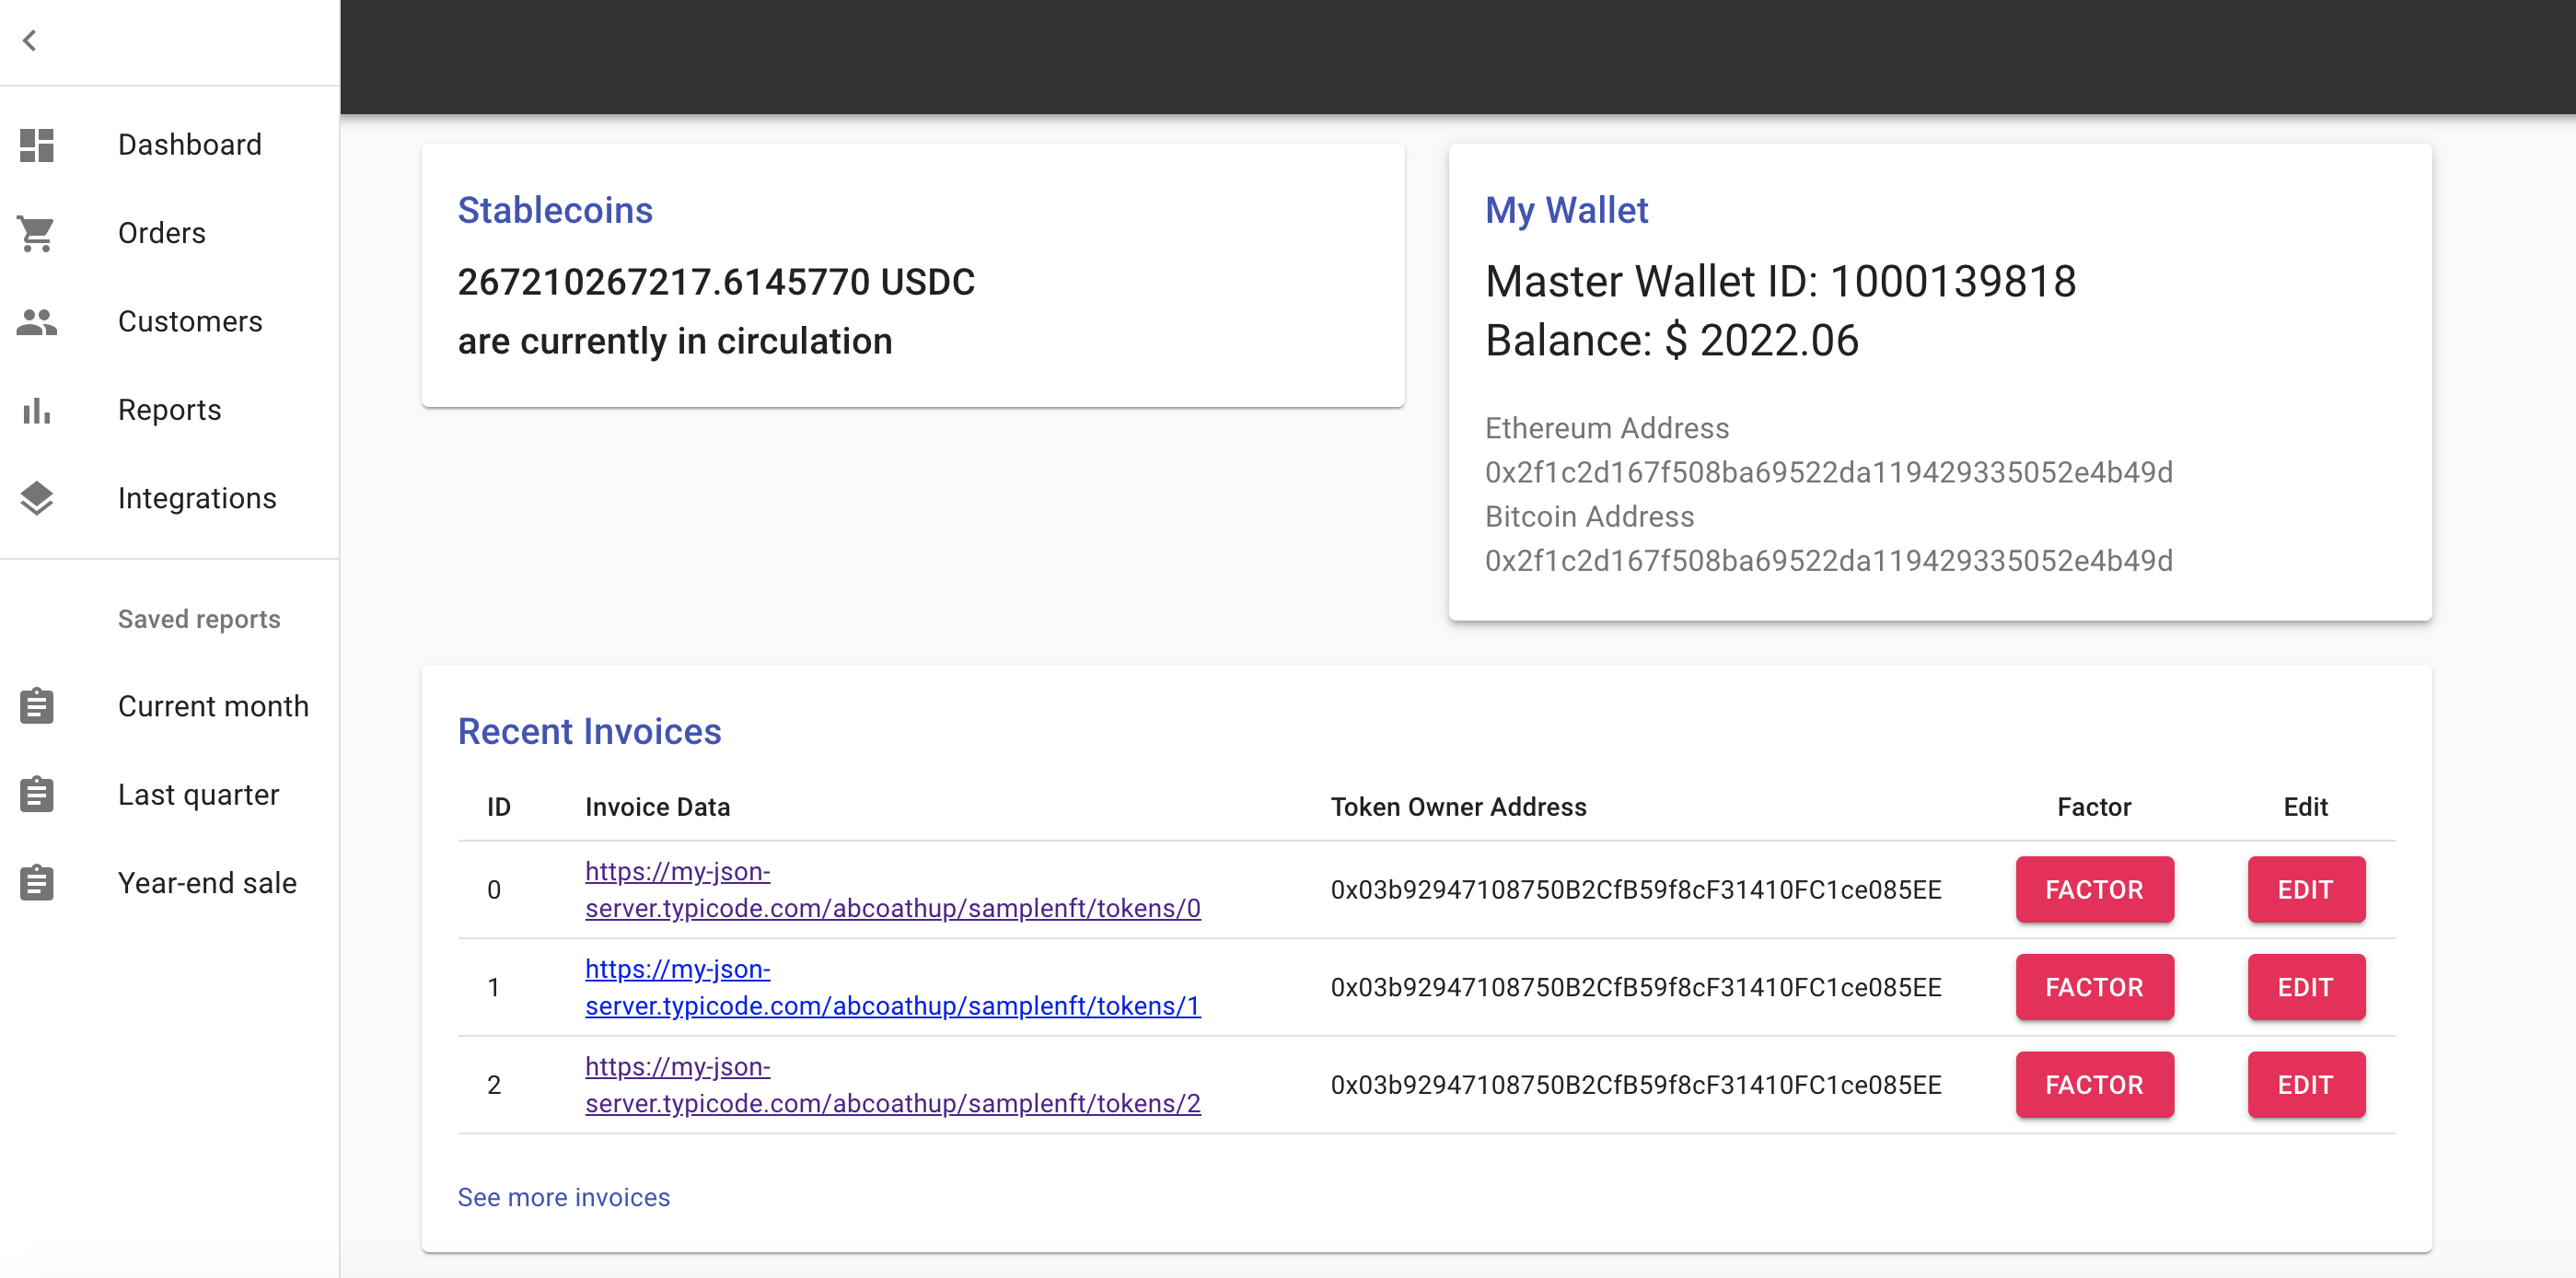Click See more invoices link
The height and width of the screenshot is (1278, 2576).
(x=563, y=1197)
